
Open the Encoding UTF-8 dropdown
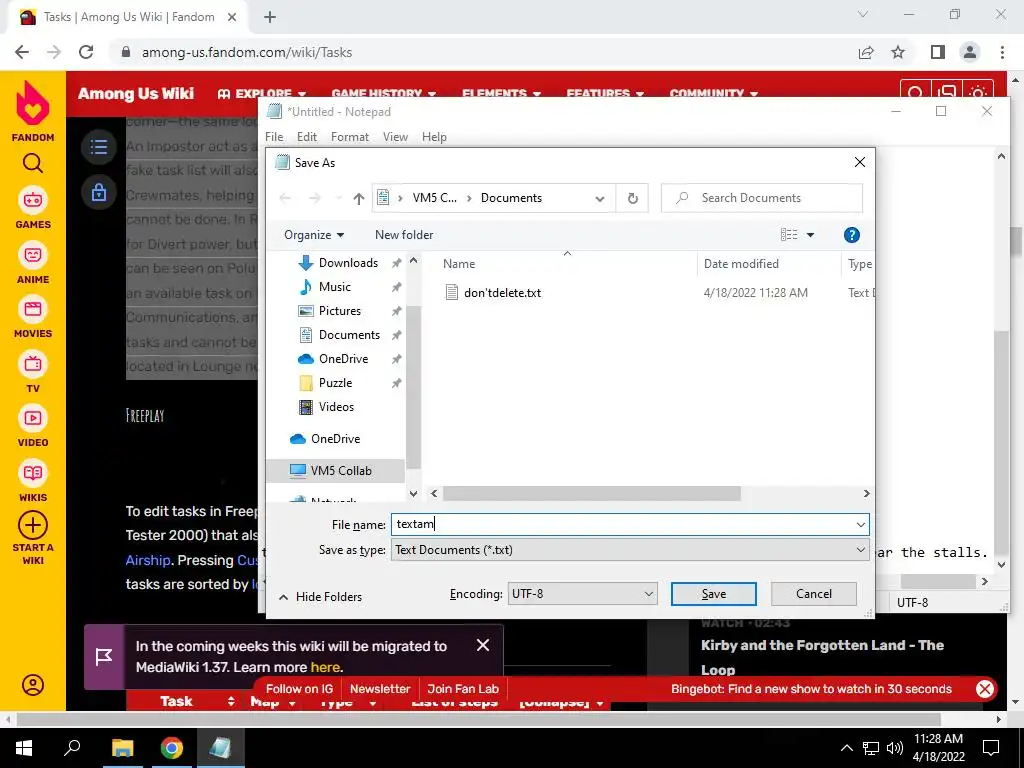pyautogui.click(x=583, y=594)
